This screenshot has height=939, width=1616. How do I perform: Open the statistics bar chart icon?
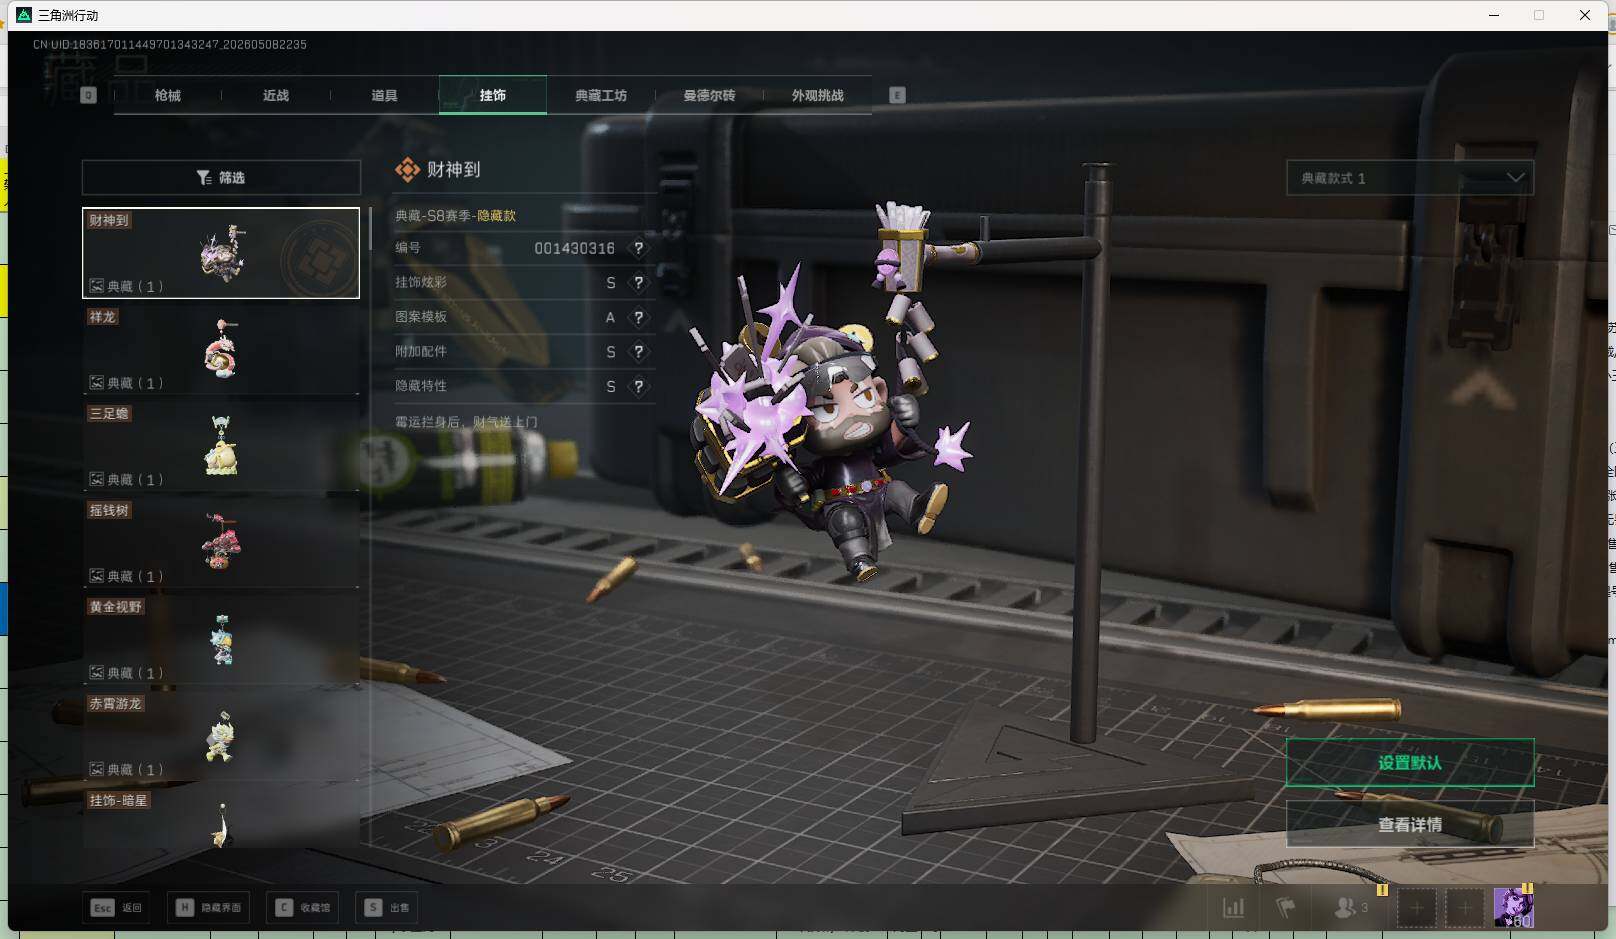pos(1234,908)
